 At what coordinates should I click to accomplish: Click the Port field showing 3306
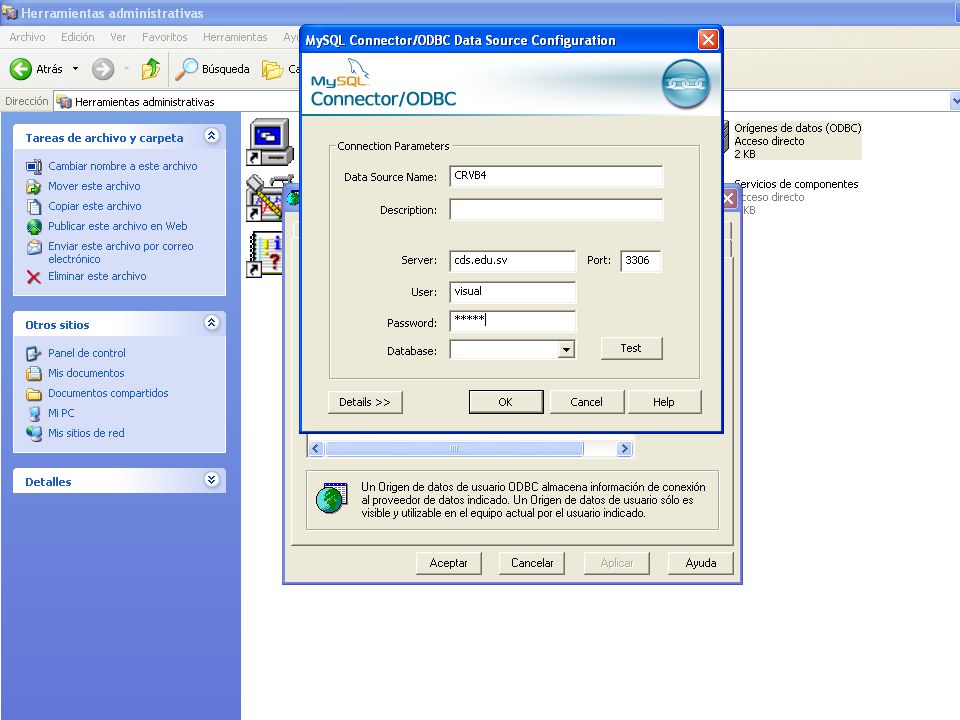coord(640,261)
